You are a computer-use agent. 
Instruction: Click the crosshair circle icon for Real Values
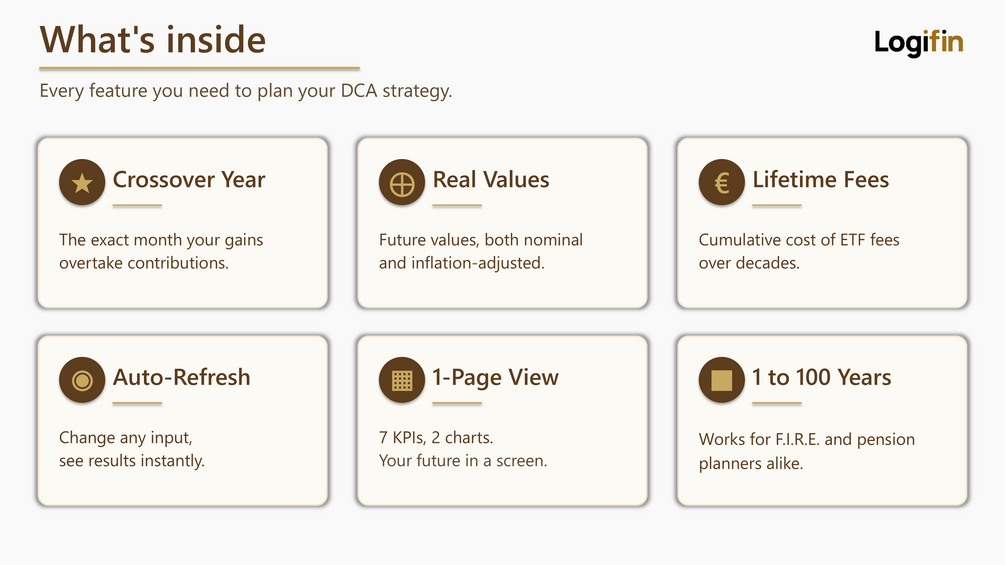click(402, 183)
